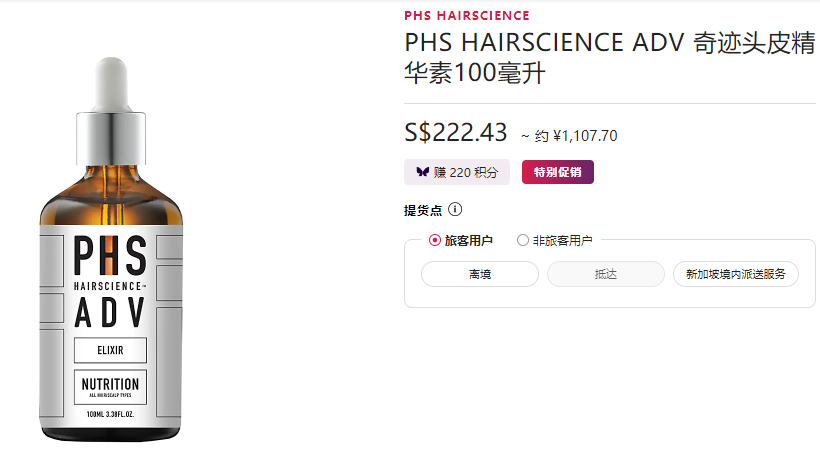Choose the 抵达 pickup option

click(606, 274)
